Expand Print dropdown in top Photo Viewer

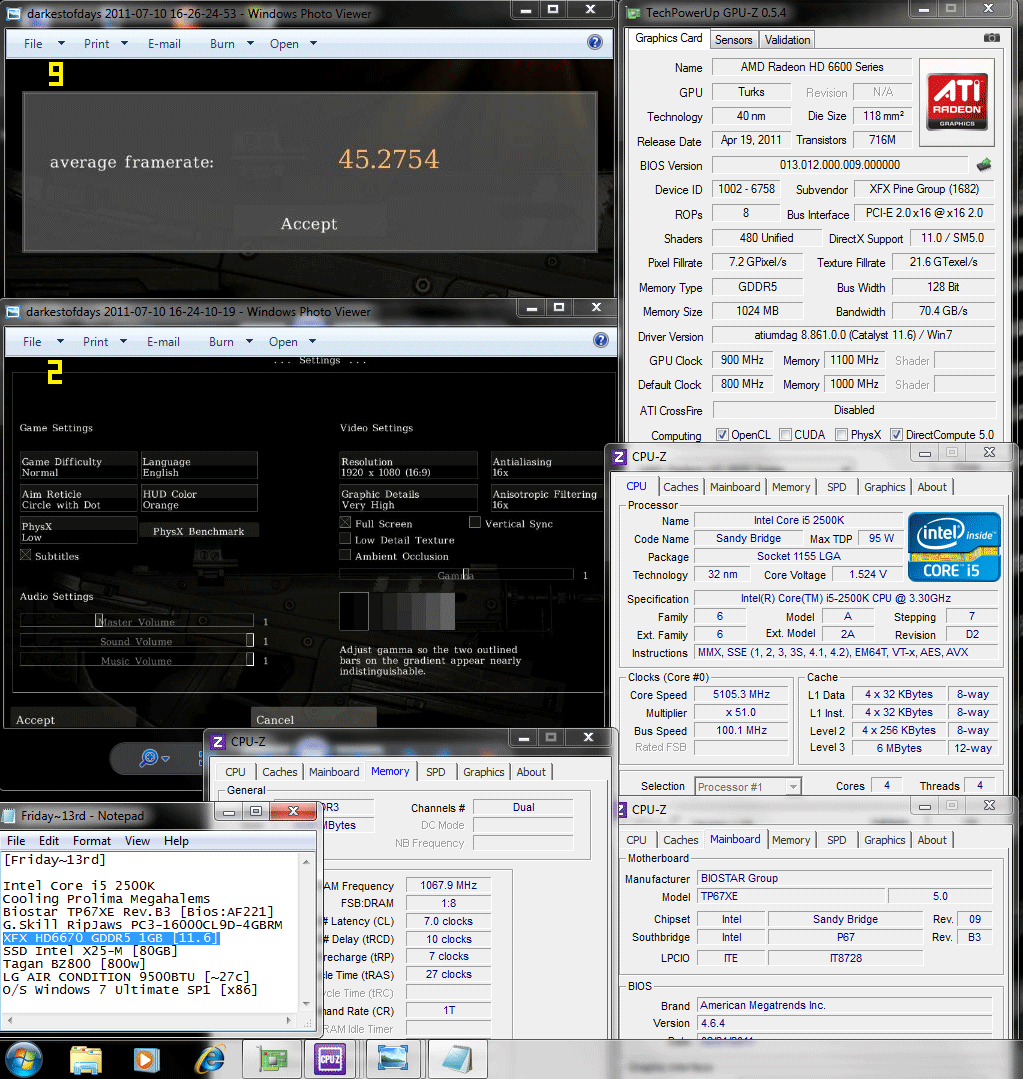click(x=125, y=43)
